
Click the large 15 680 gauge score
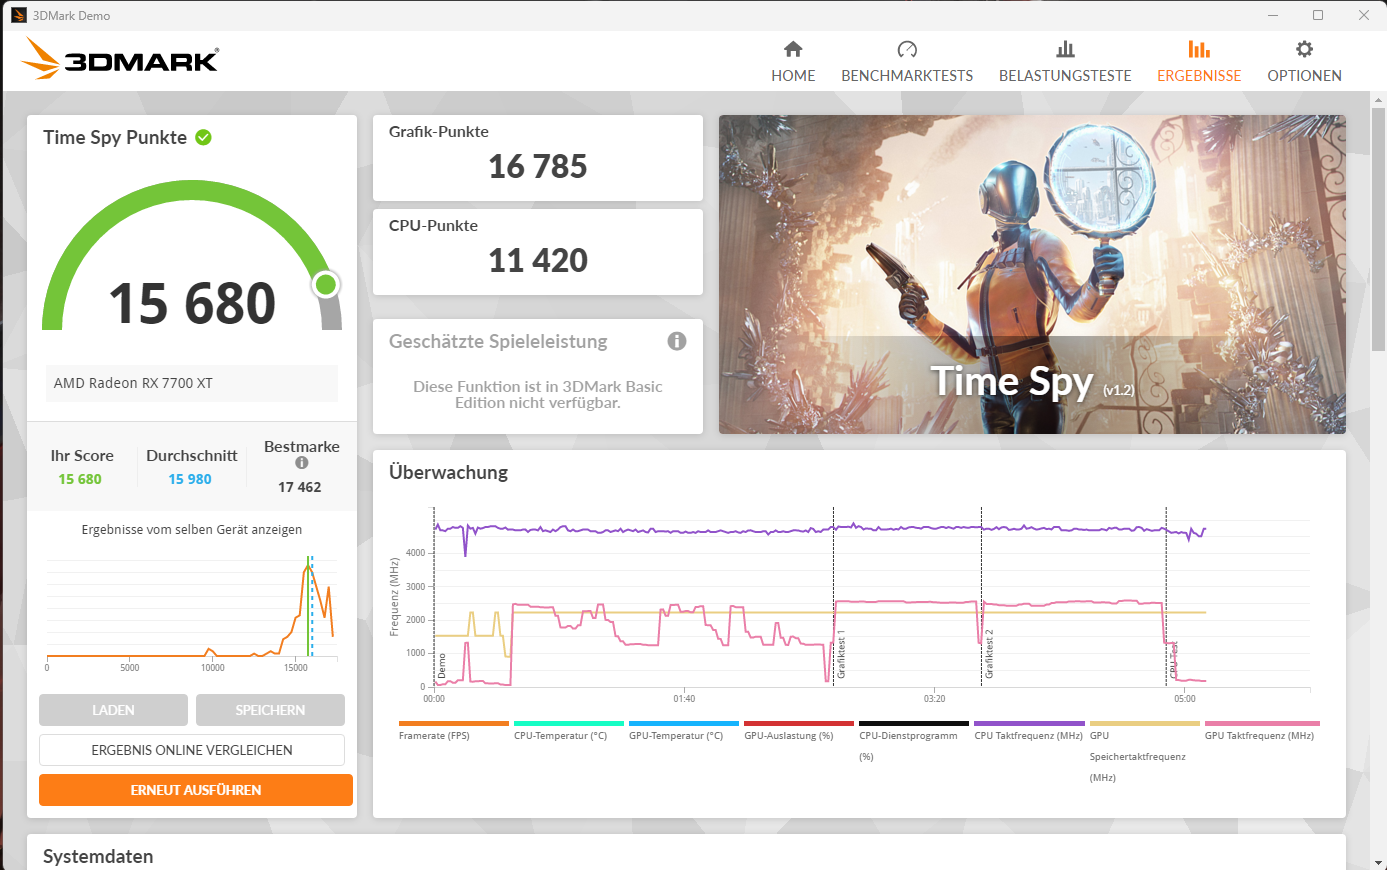(192, 303)
